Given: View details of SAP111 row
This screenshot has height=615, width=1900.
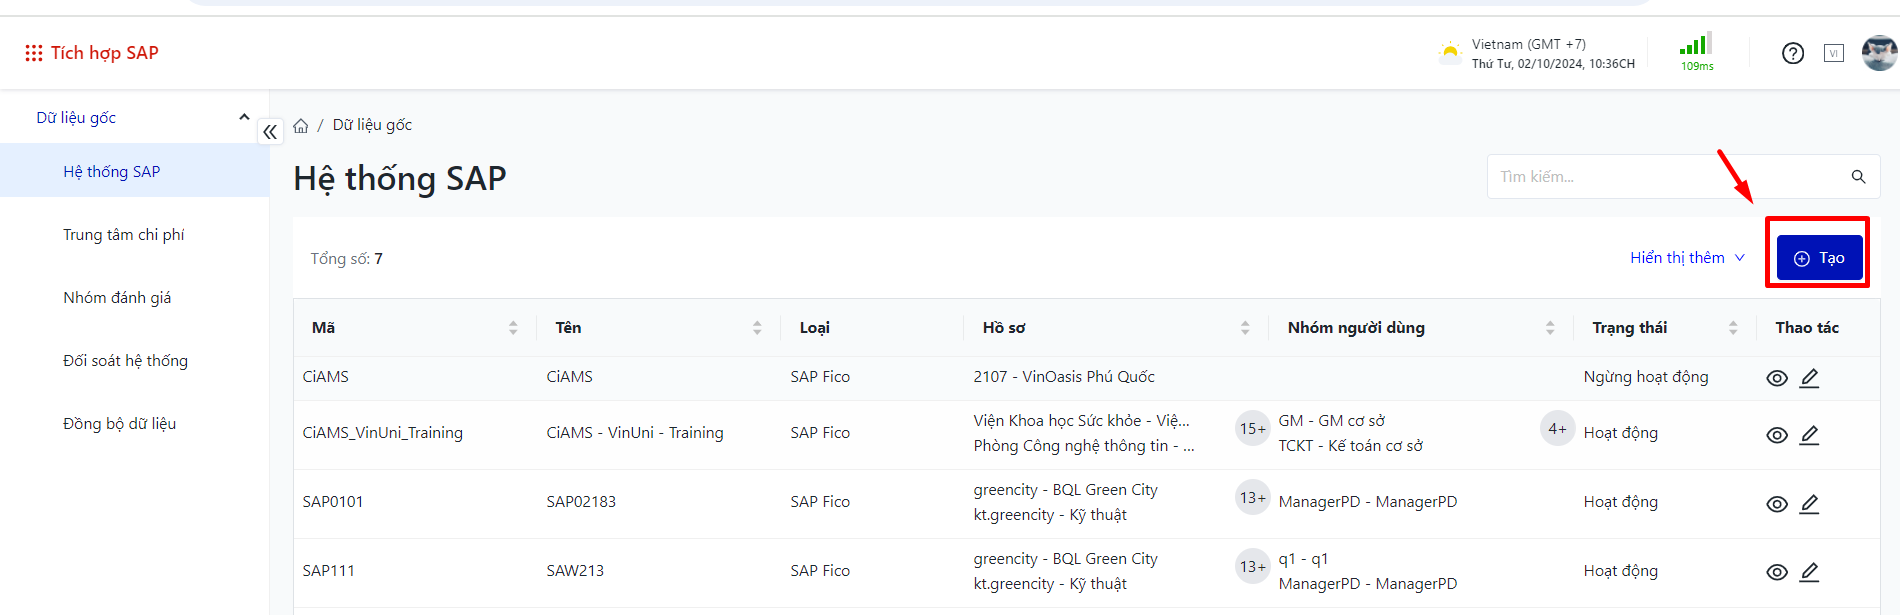Looking at the screenshot, I should (x=1777, y=572).
